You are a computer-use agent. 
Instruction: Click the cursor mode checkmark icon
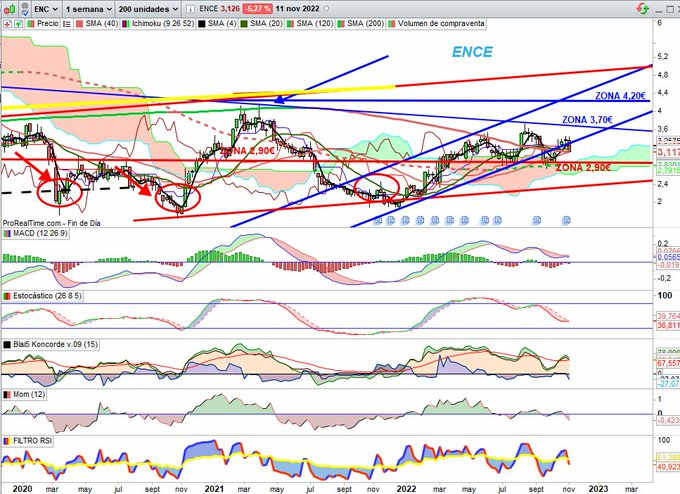coord(25,8)
